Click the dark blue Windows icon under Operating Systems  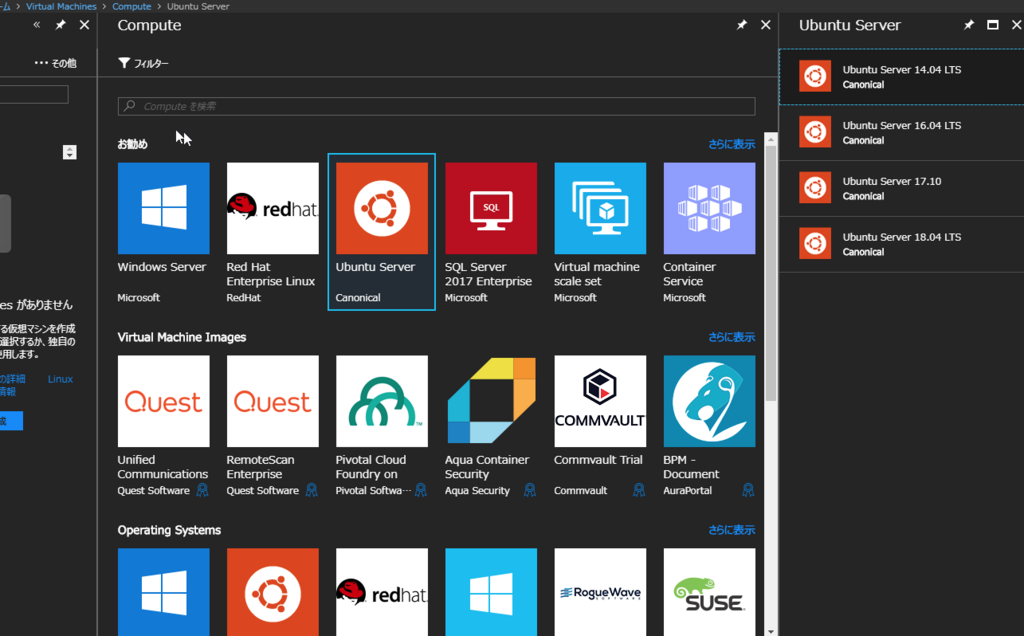[x=163, y=592]
